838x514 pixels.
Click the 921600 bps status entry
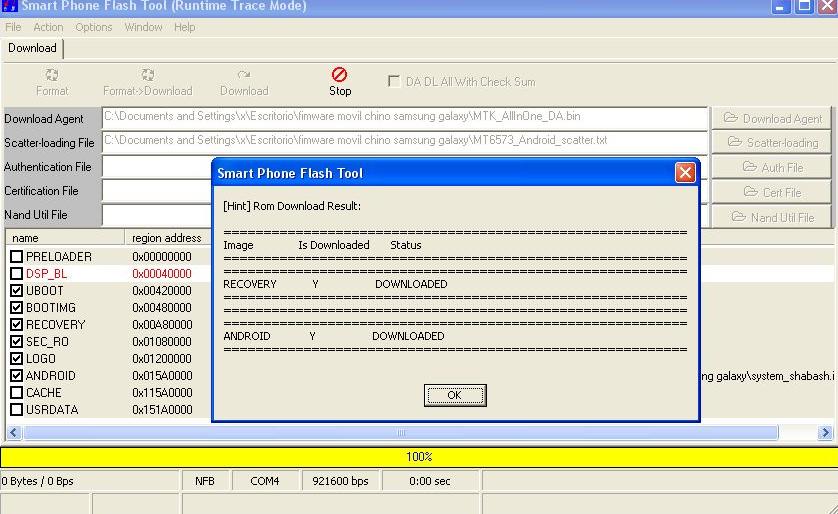pos(340,481)
